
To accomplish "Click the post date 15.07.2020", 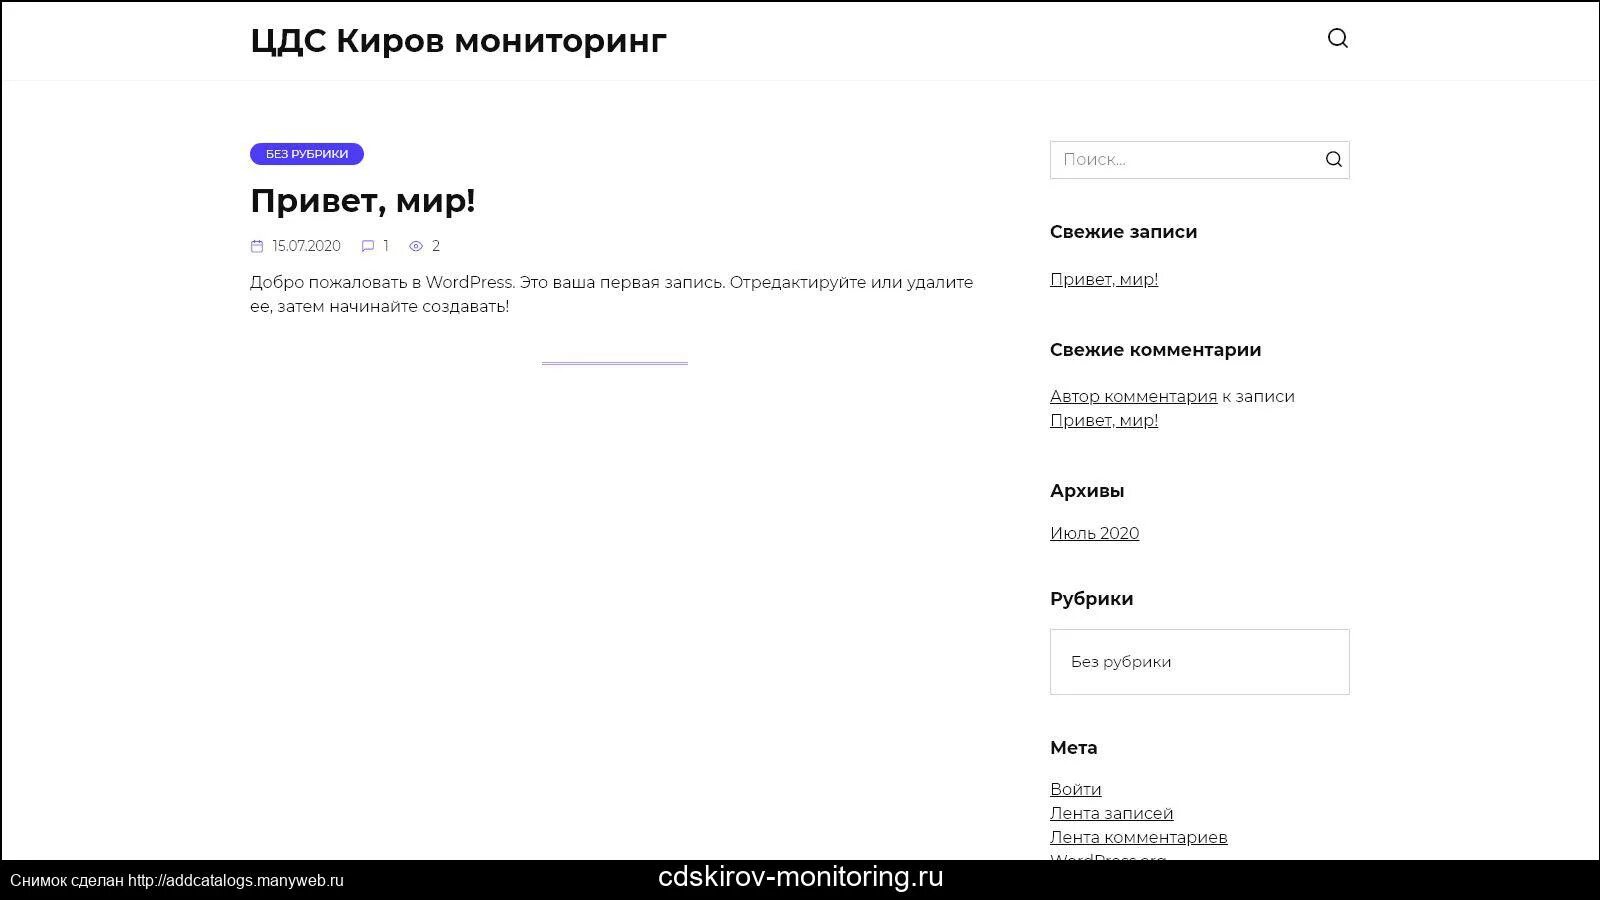I will [x=306, y=246].
